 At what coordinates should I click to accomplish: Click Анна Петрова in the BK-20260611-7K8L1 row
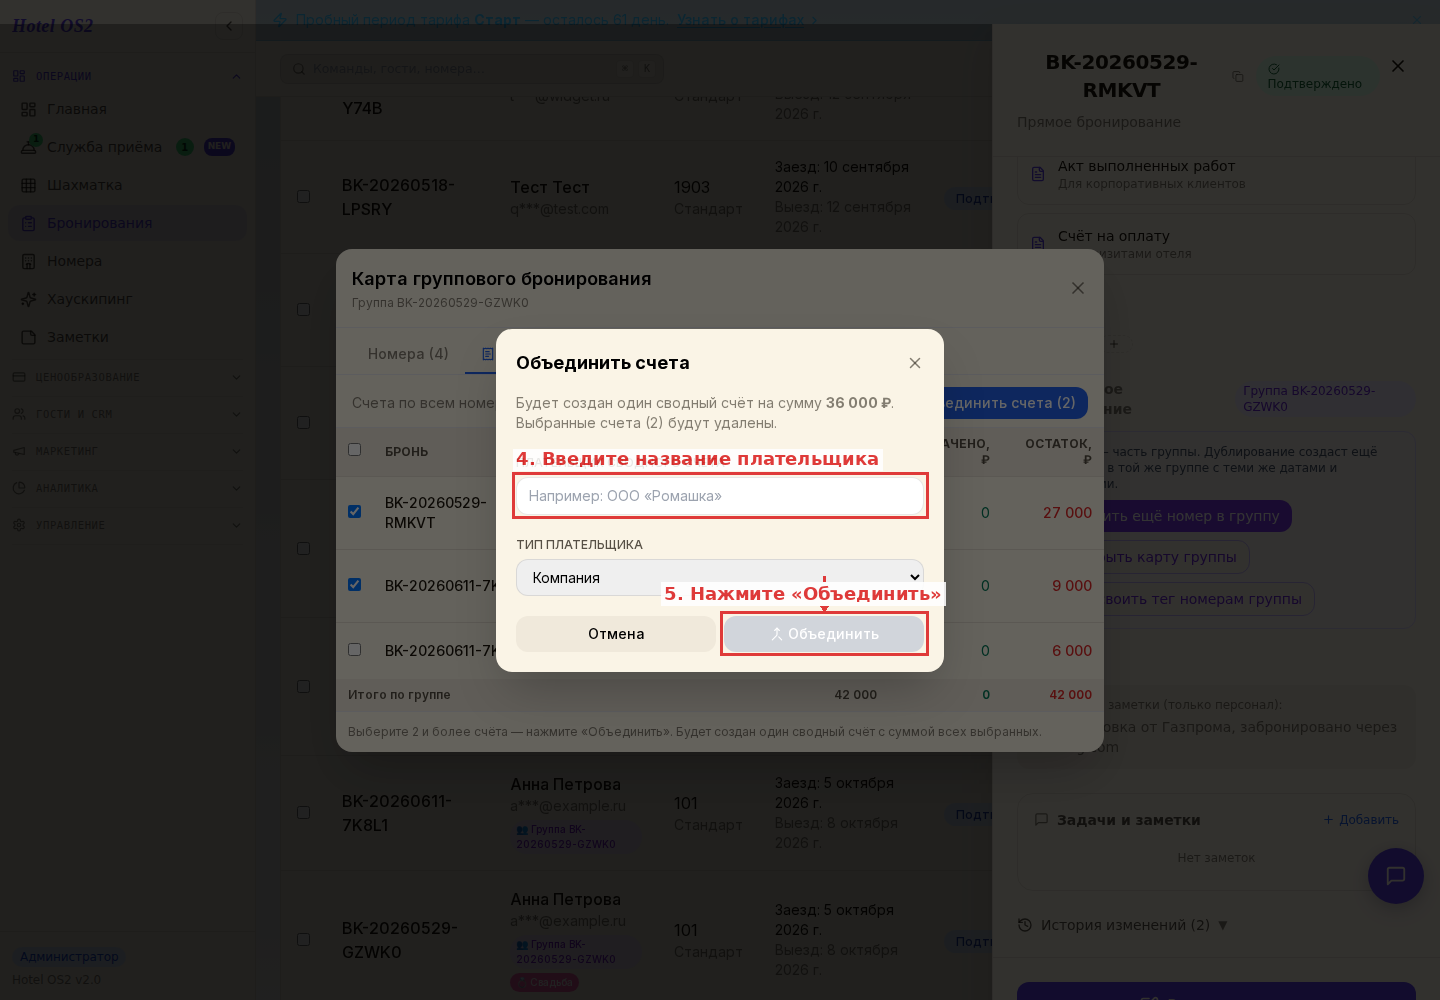click(x=565, y=785)
